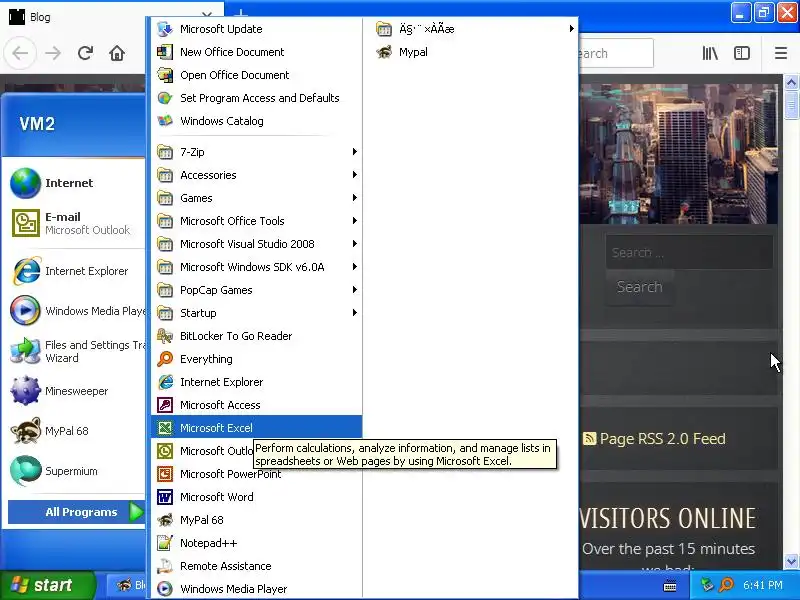Select the Blog browser tab
Image resolution: width=800 pixels, height=600 pixels.
tap(102, 17)
